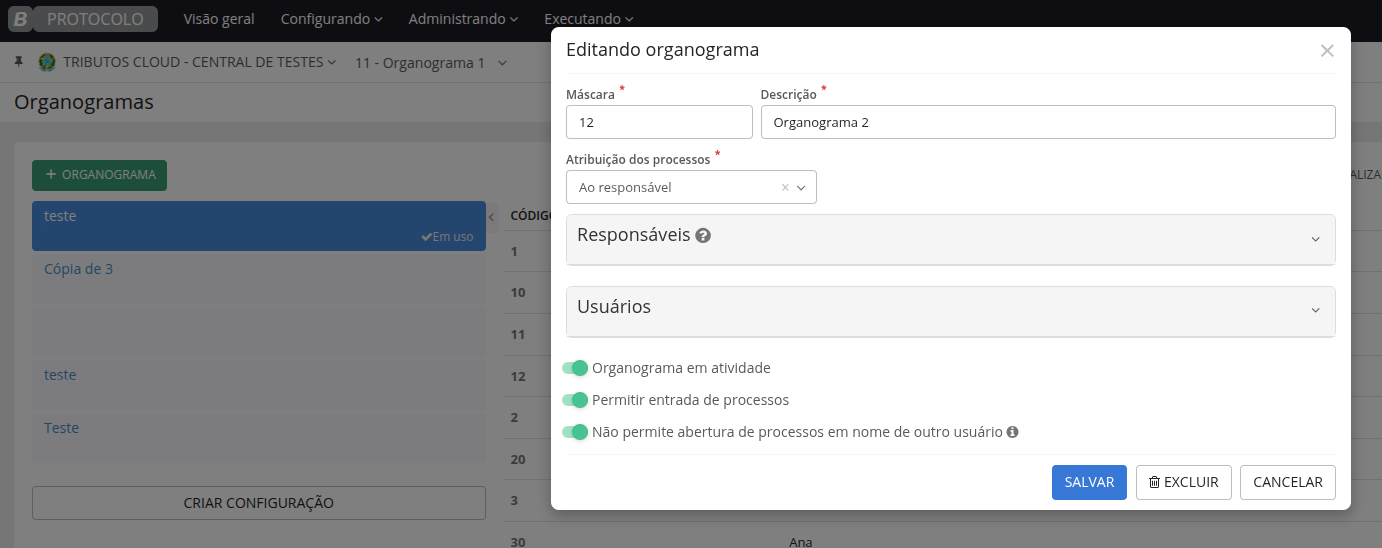The width and height of the screenshot is (1382, 548).
Task: Click the info icon after outro usuário
Action: click(x=1012, y=432)
